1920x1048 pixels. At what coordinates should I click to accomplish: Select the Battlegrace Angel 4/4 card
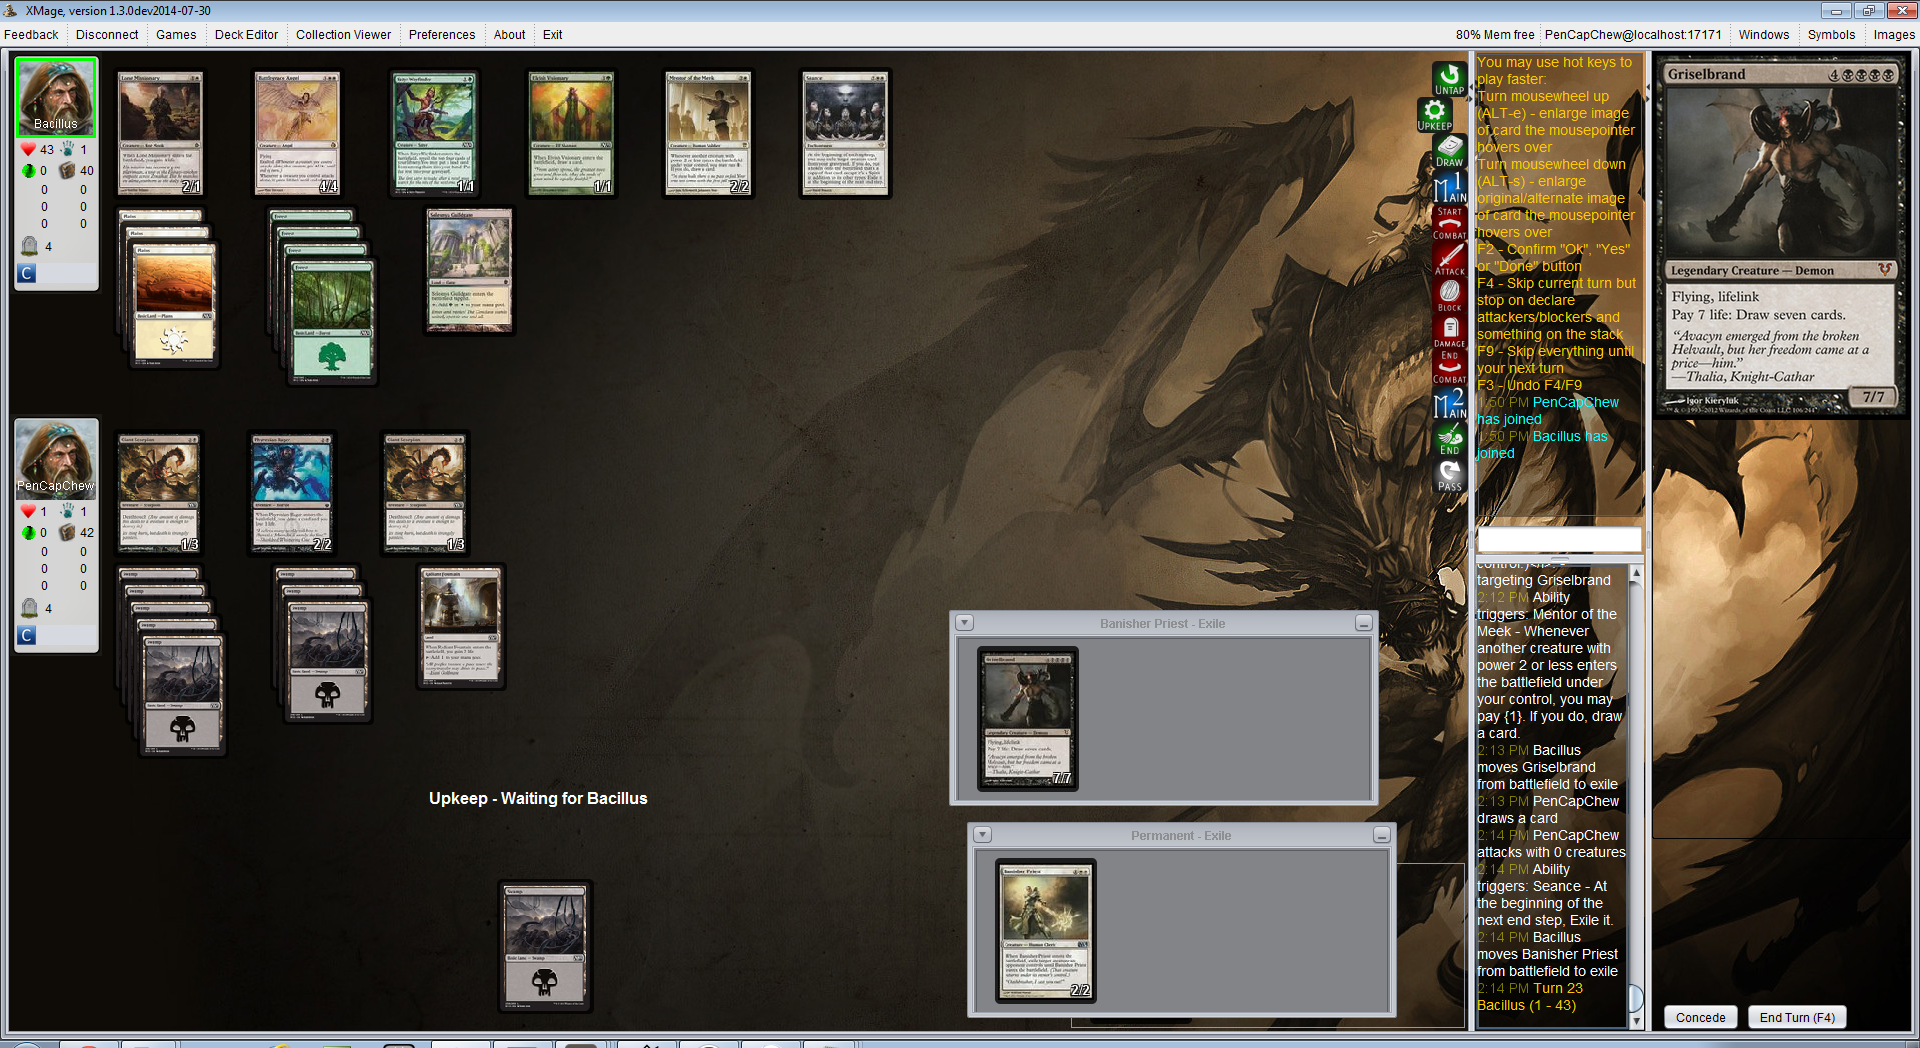[x=297, y=133]
